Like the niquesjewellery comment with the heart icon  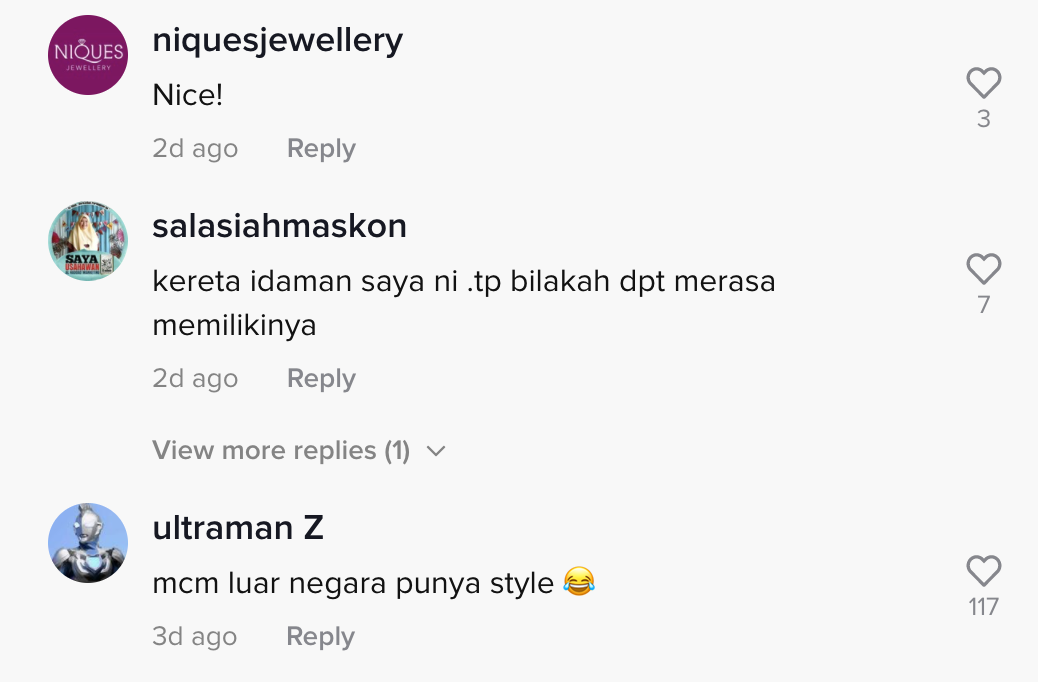[984, 83]
